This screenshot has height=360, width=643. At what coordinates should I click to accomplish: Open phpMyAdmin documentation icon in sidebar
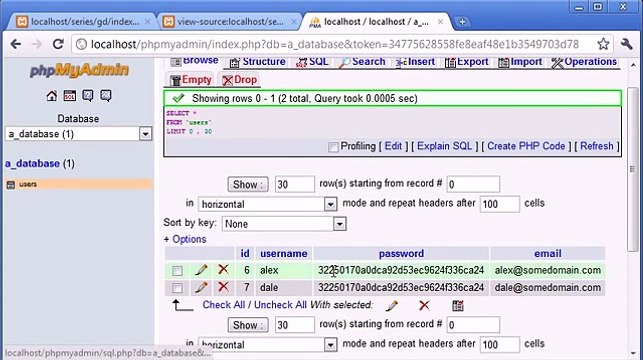point(88,96)
